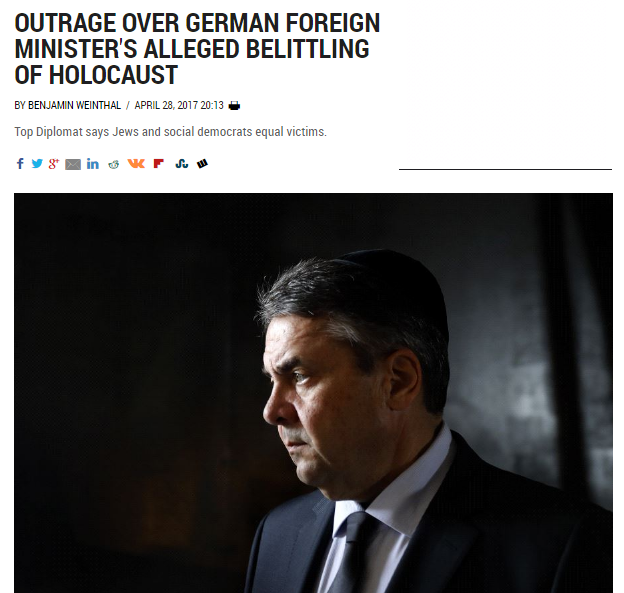This screenshot has height=593, width=624.
Task: Tweet this article via Twitter icon
Action: tap(37, 164)
